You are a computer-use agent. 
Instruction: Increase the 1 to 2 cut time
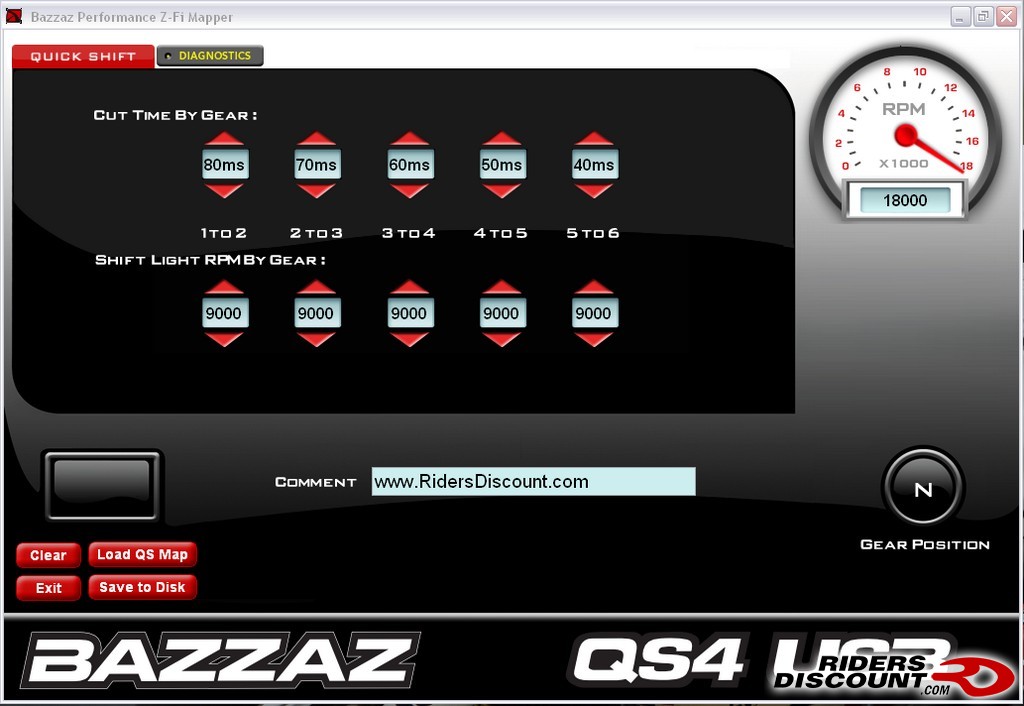224,139
